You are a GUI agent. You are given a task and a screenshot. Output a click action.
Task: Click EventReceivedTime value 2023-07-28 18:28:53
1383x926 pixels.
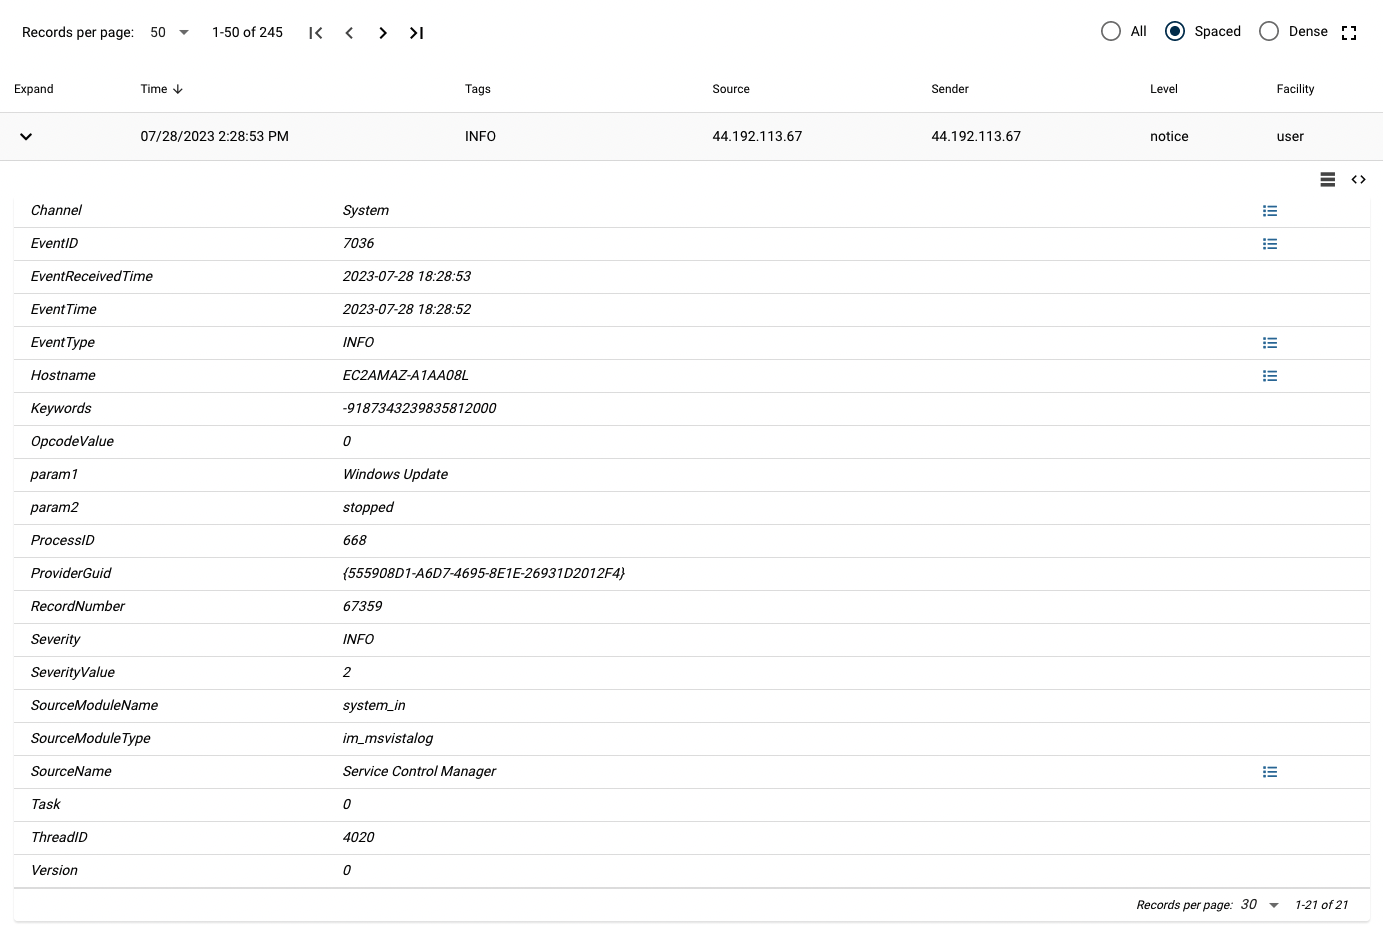click(x=407, y=276)
